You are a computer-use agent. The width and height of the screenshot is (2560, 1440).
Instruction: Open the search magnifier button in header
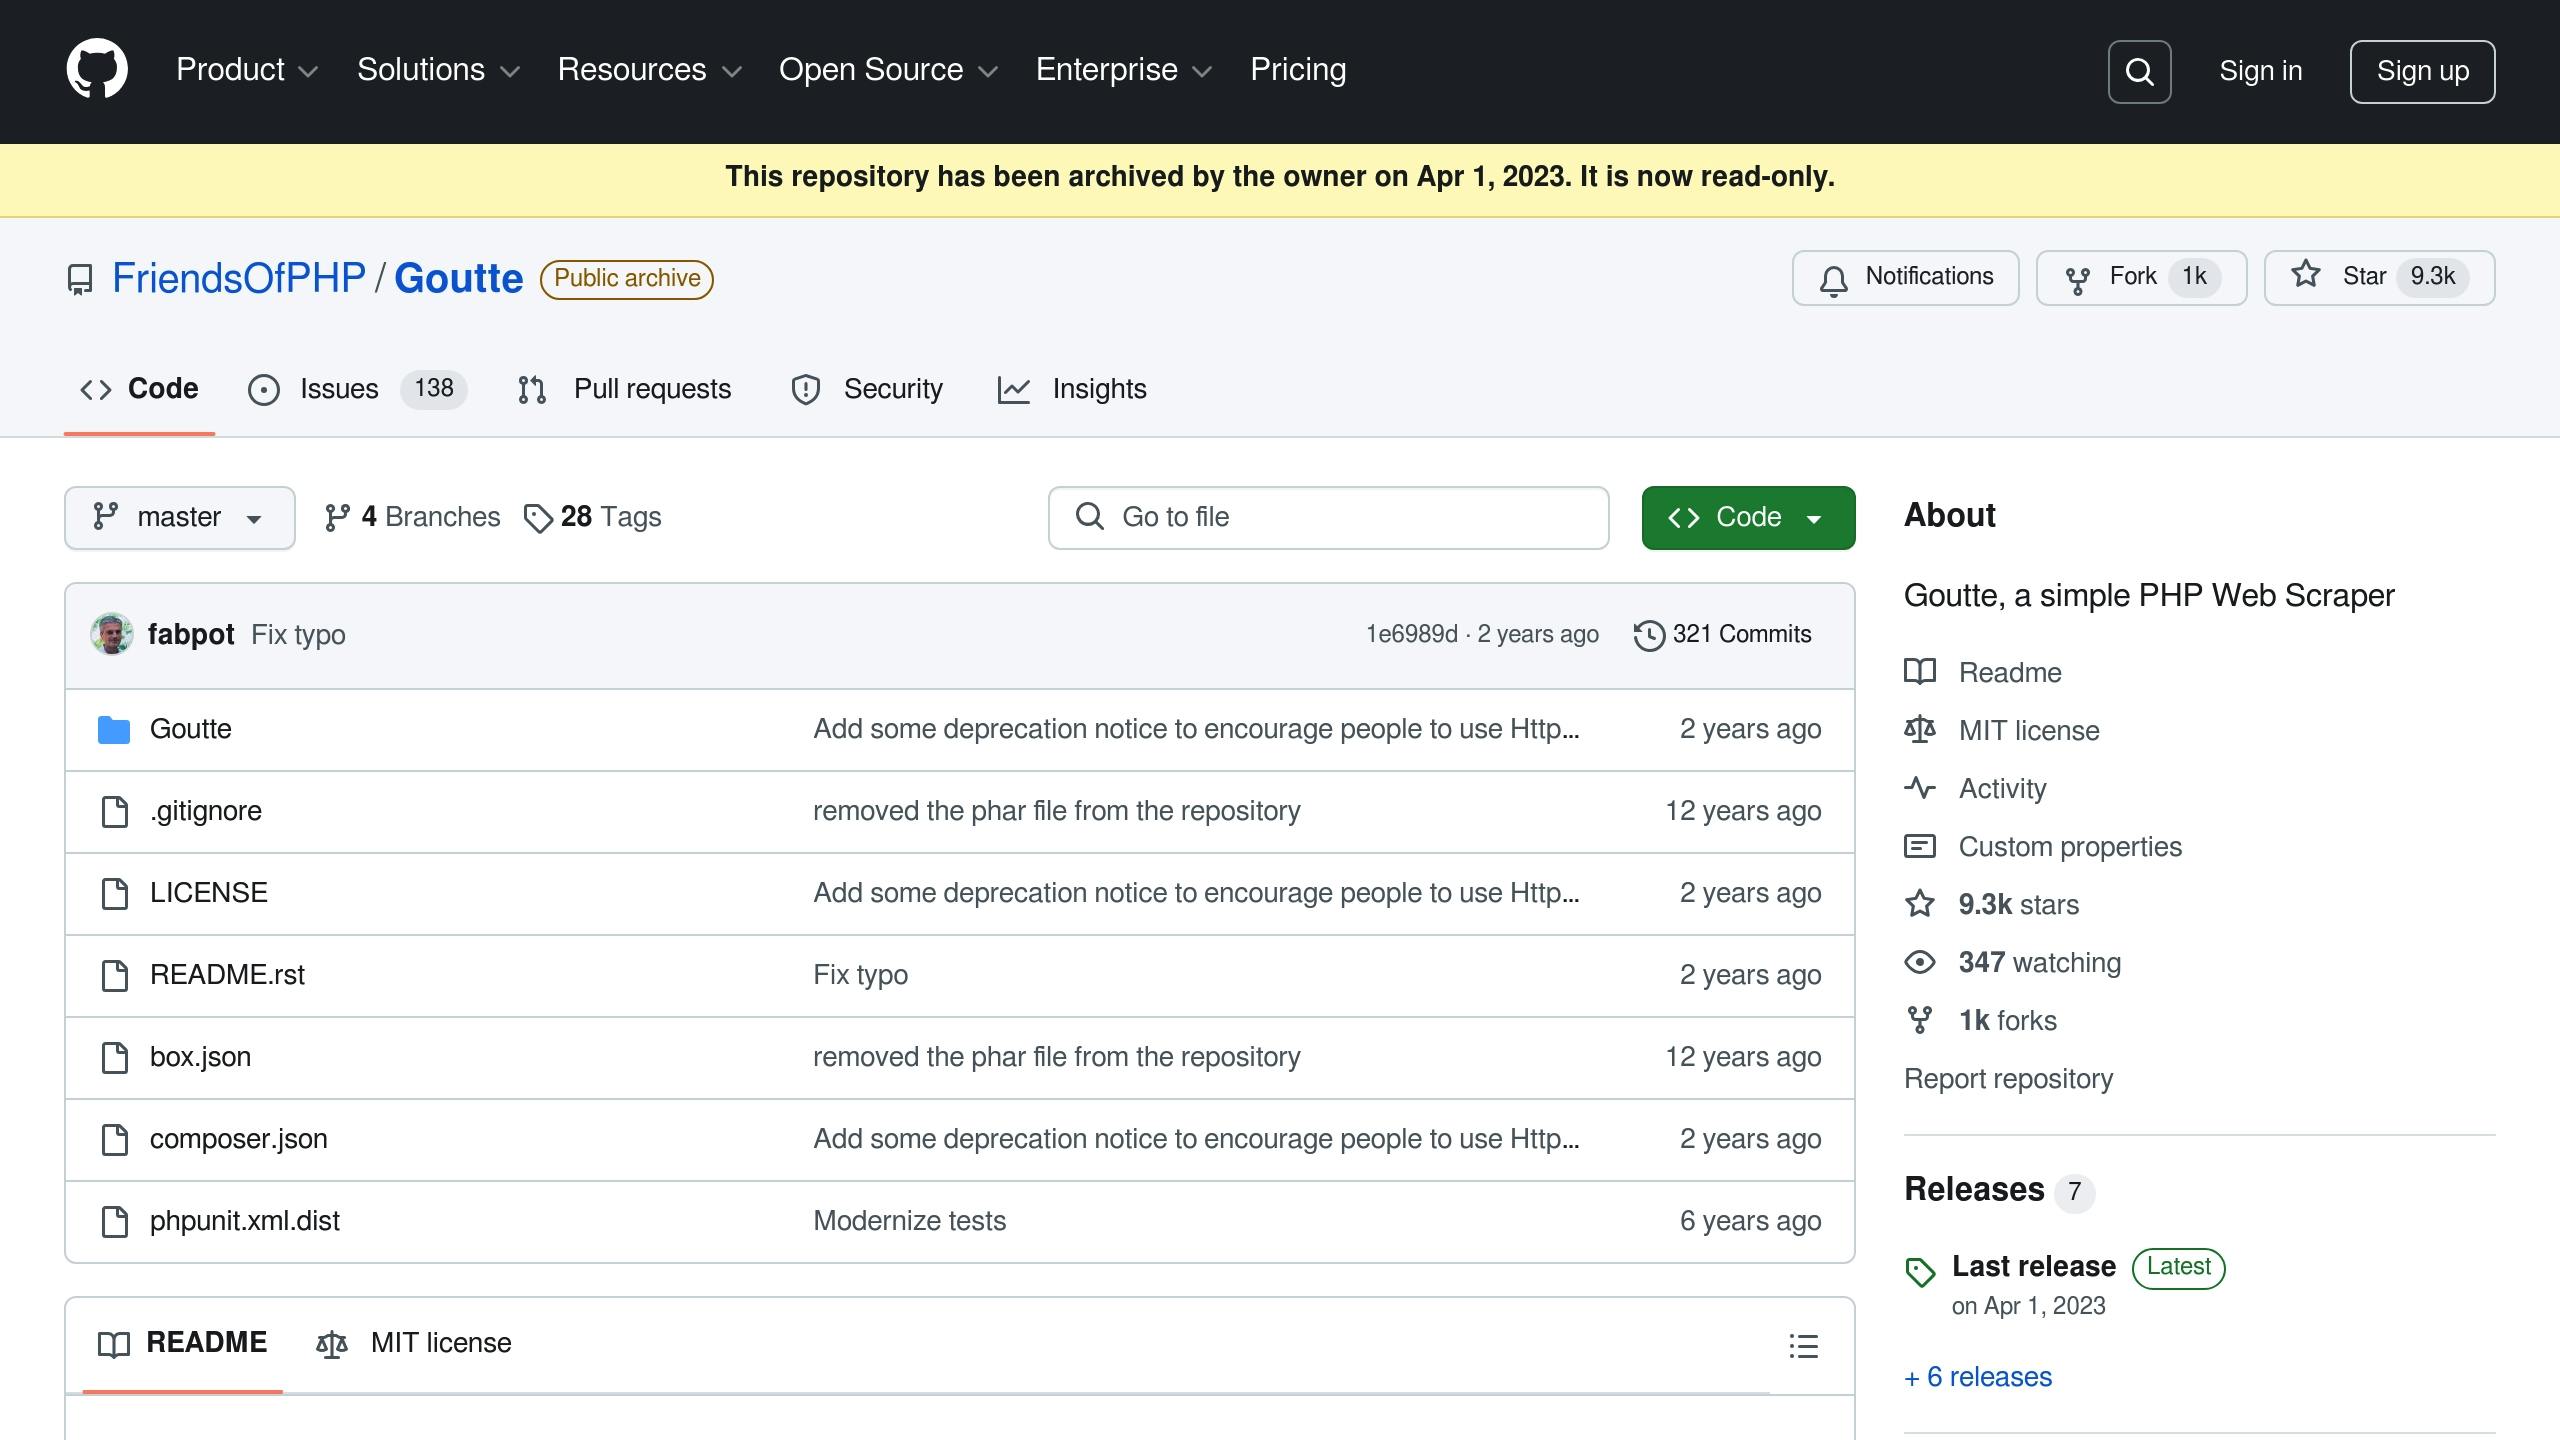click(x=2139, y=72)
